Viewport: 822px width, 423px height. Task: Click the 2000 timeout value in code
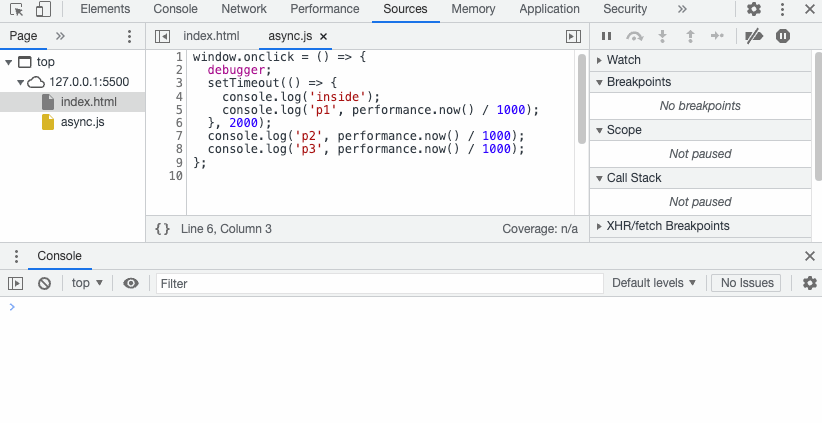(x=244, y=123)
